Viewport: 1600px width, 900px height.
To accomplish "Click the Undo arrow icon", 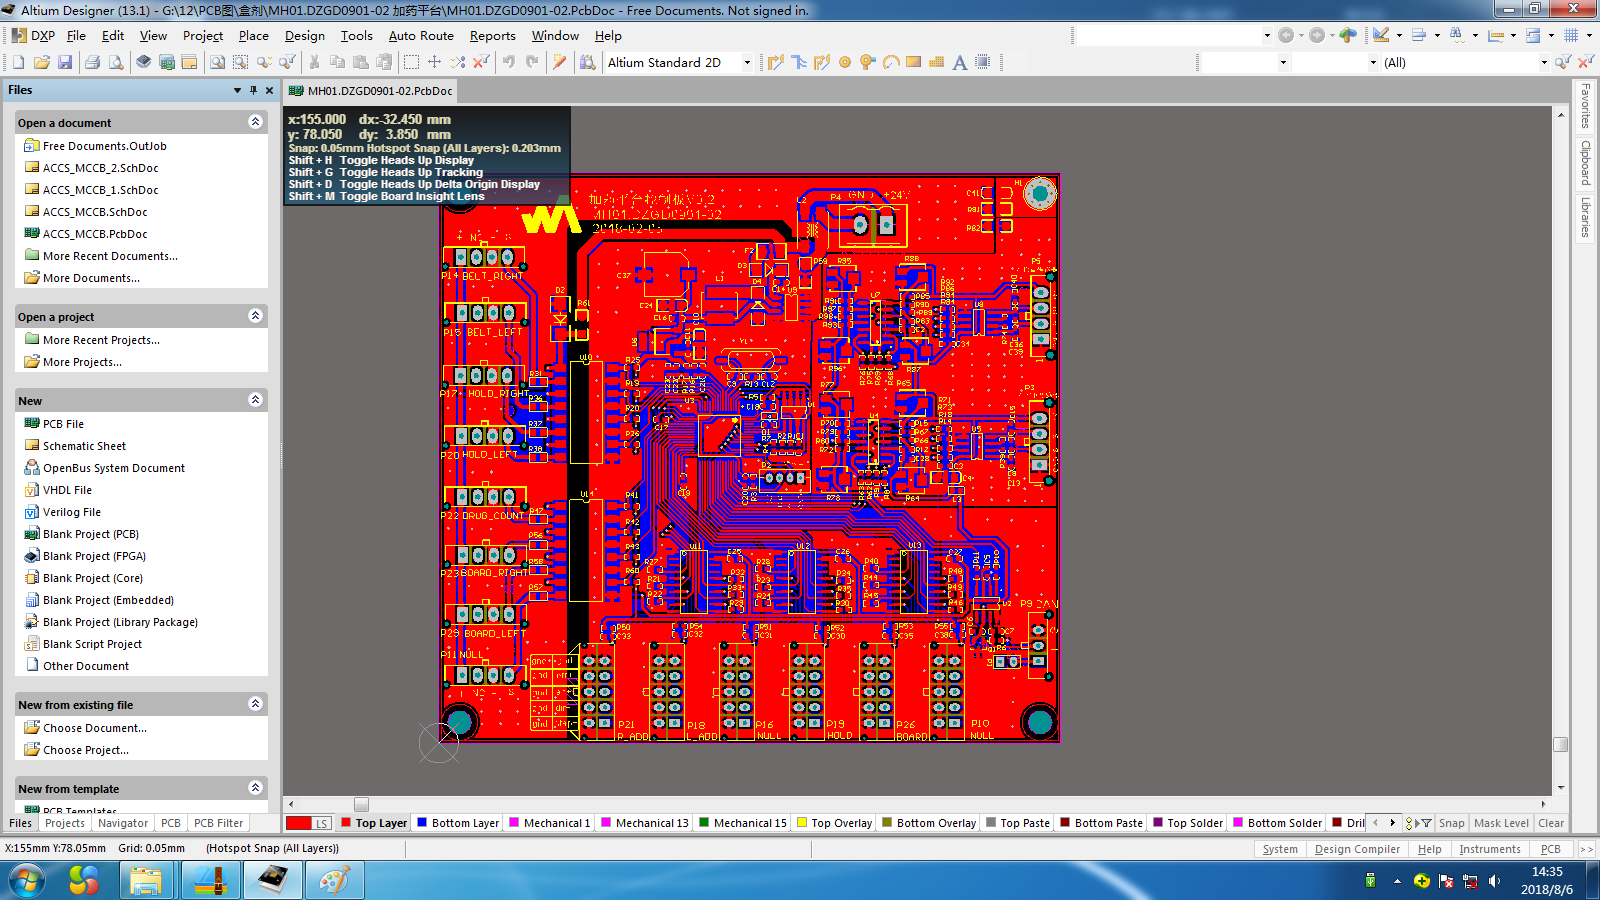I will (x=509, y=62).
